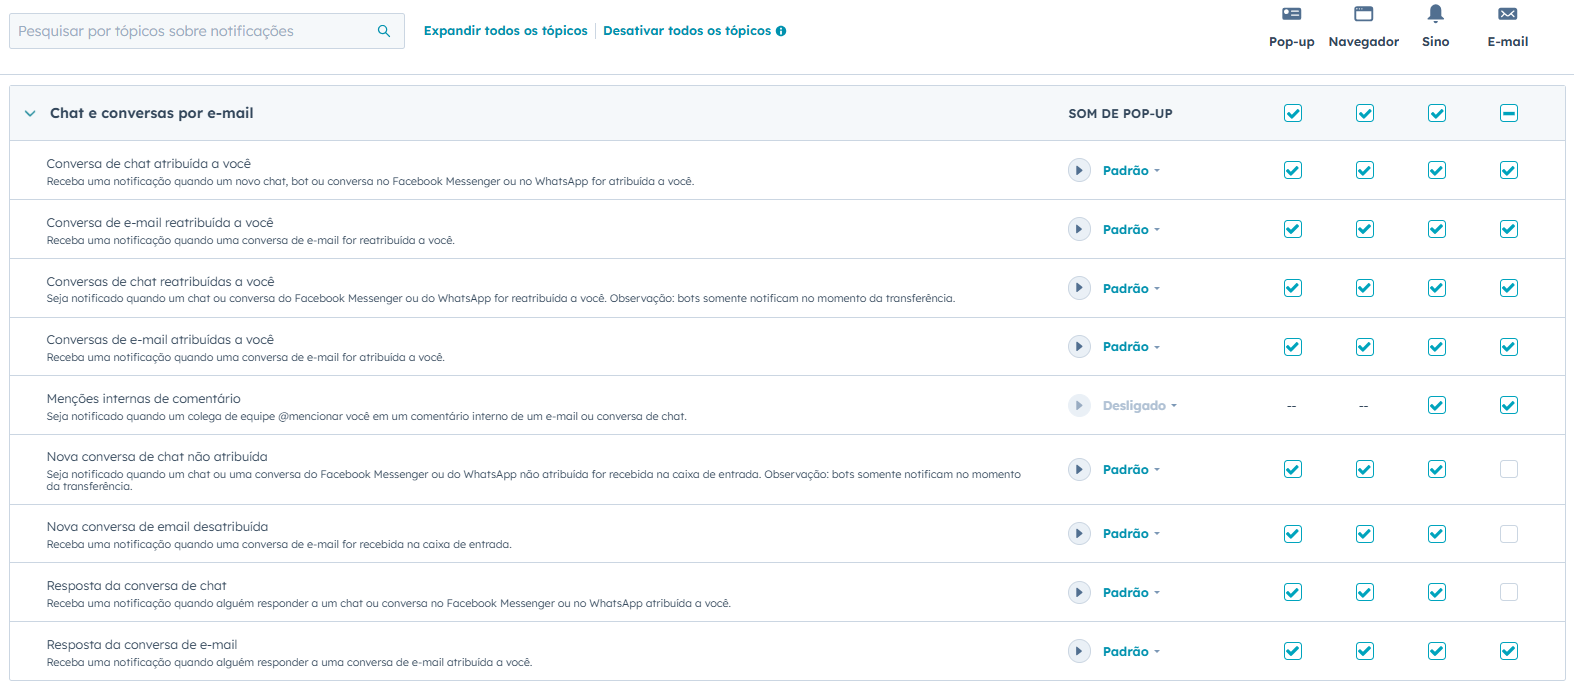
Task: Click the E-mail envelope column icon
Action: click(x=1507, y=14)
